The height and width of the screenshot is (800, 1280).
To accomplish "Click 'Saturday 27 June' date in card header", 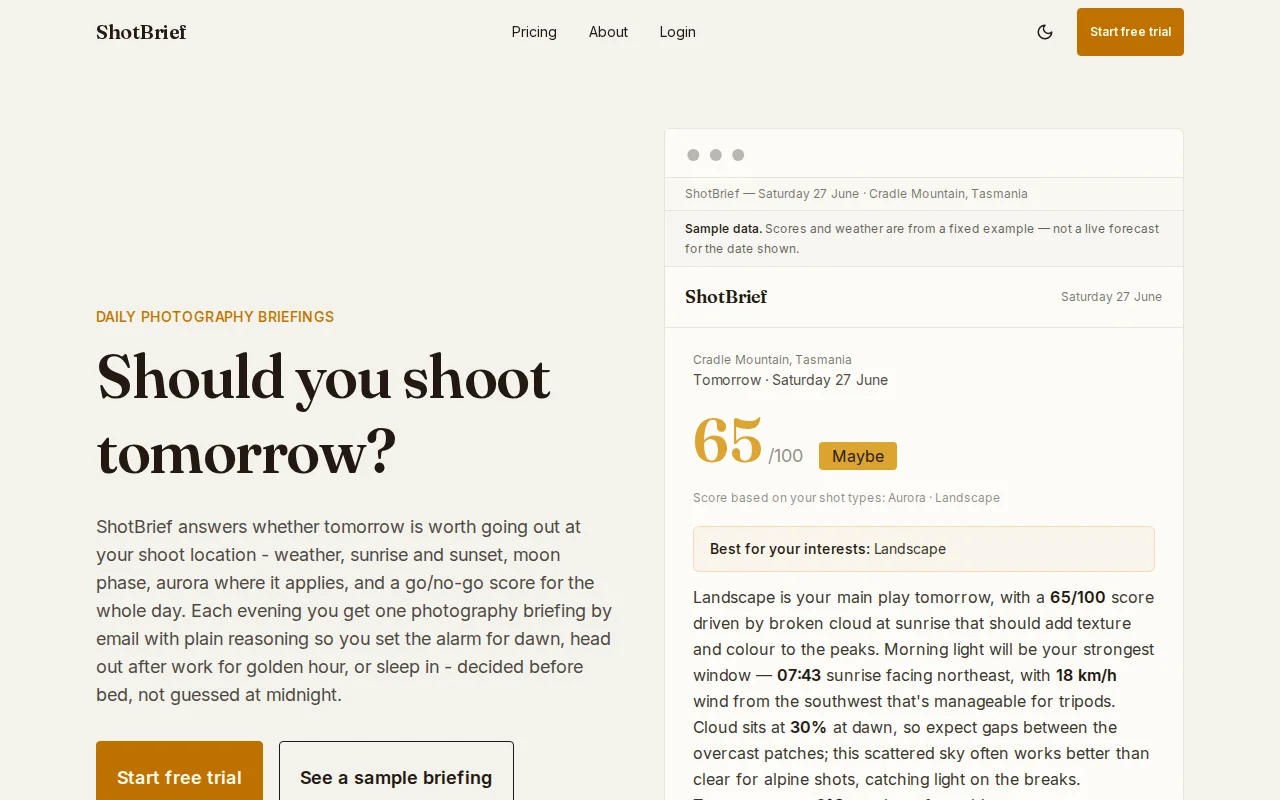I will [1111, 297].
